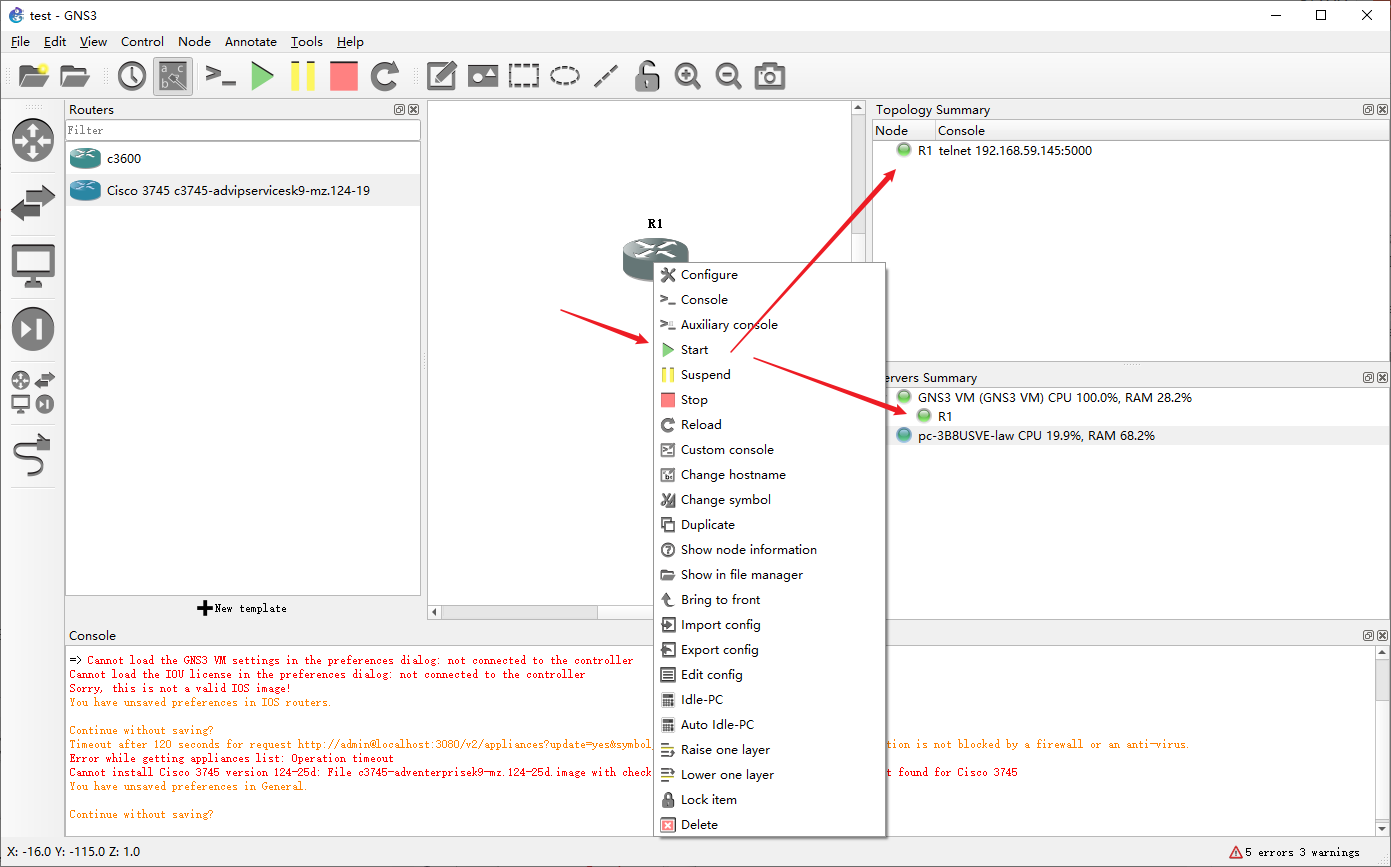The height and width of the screenshot is (867, 1391).
Task: Click the zoom out magnifier icon
Action: pos(729,76)
